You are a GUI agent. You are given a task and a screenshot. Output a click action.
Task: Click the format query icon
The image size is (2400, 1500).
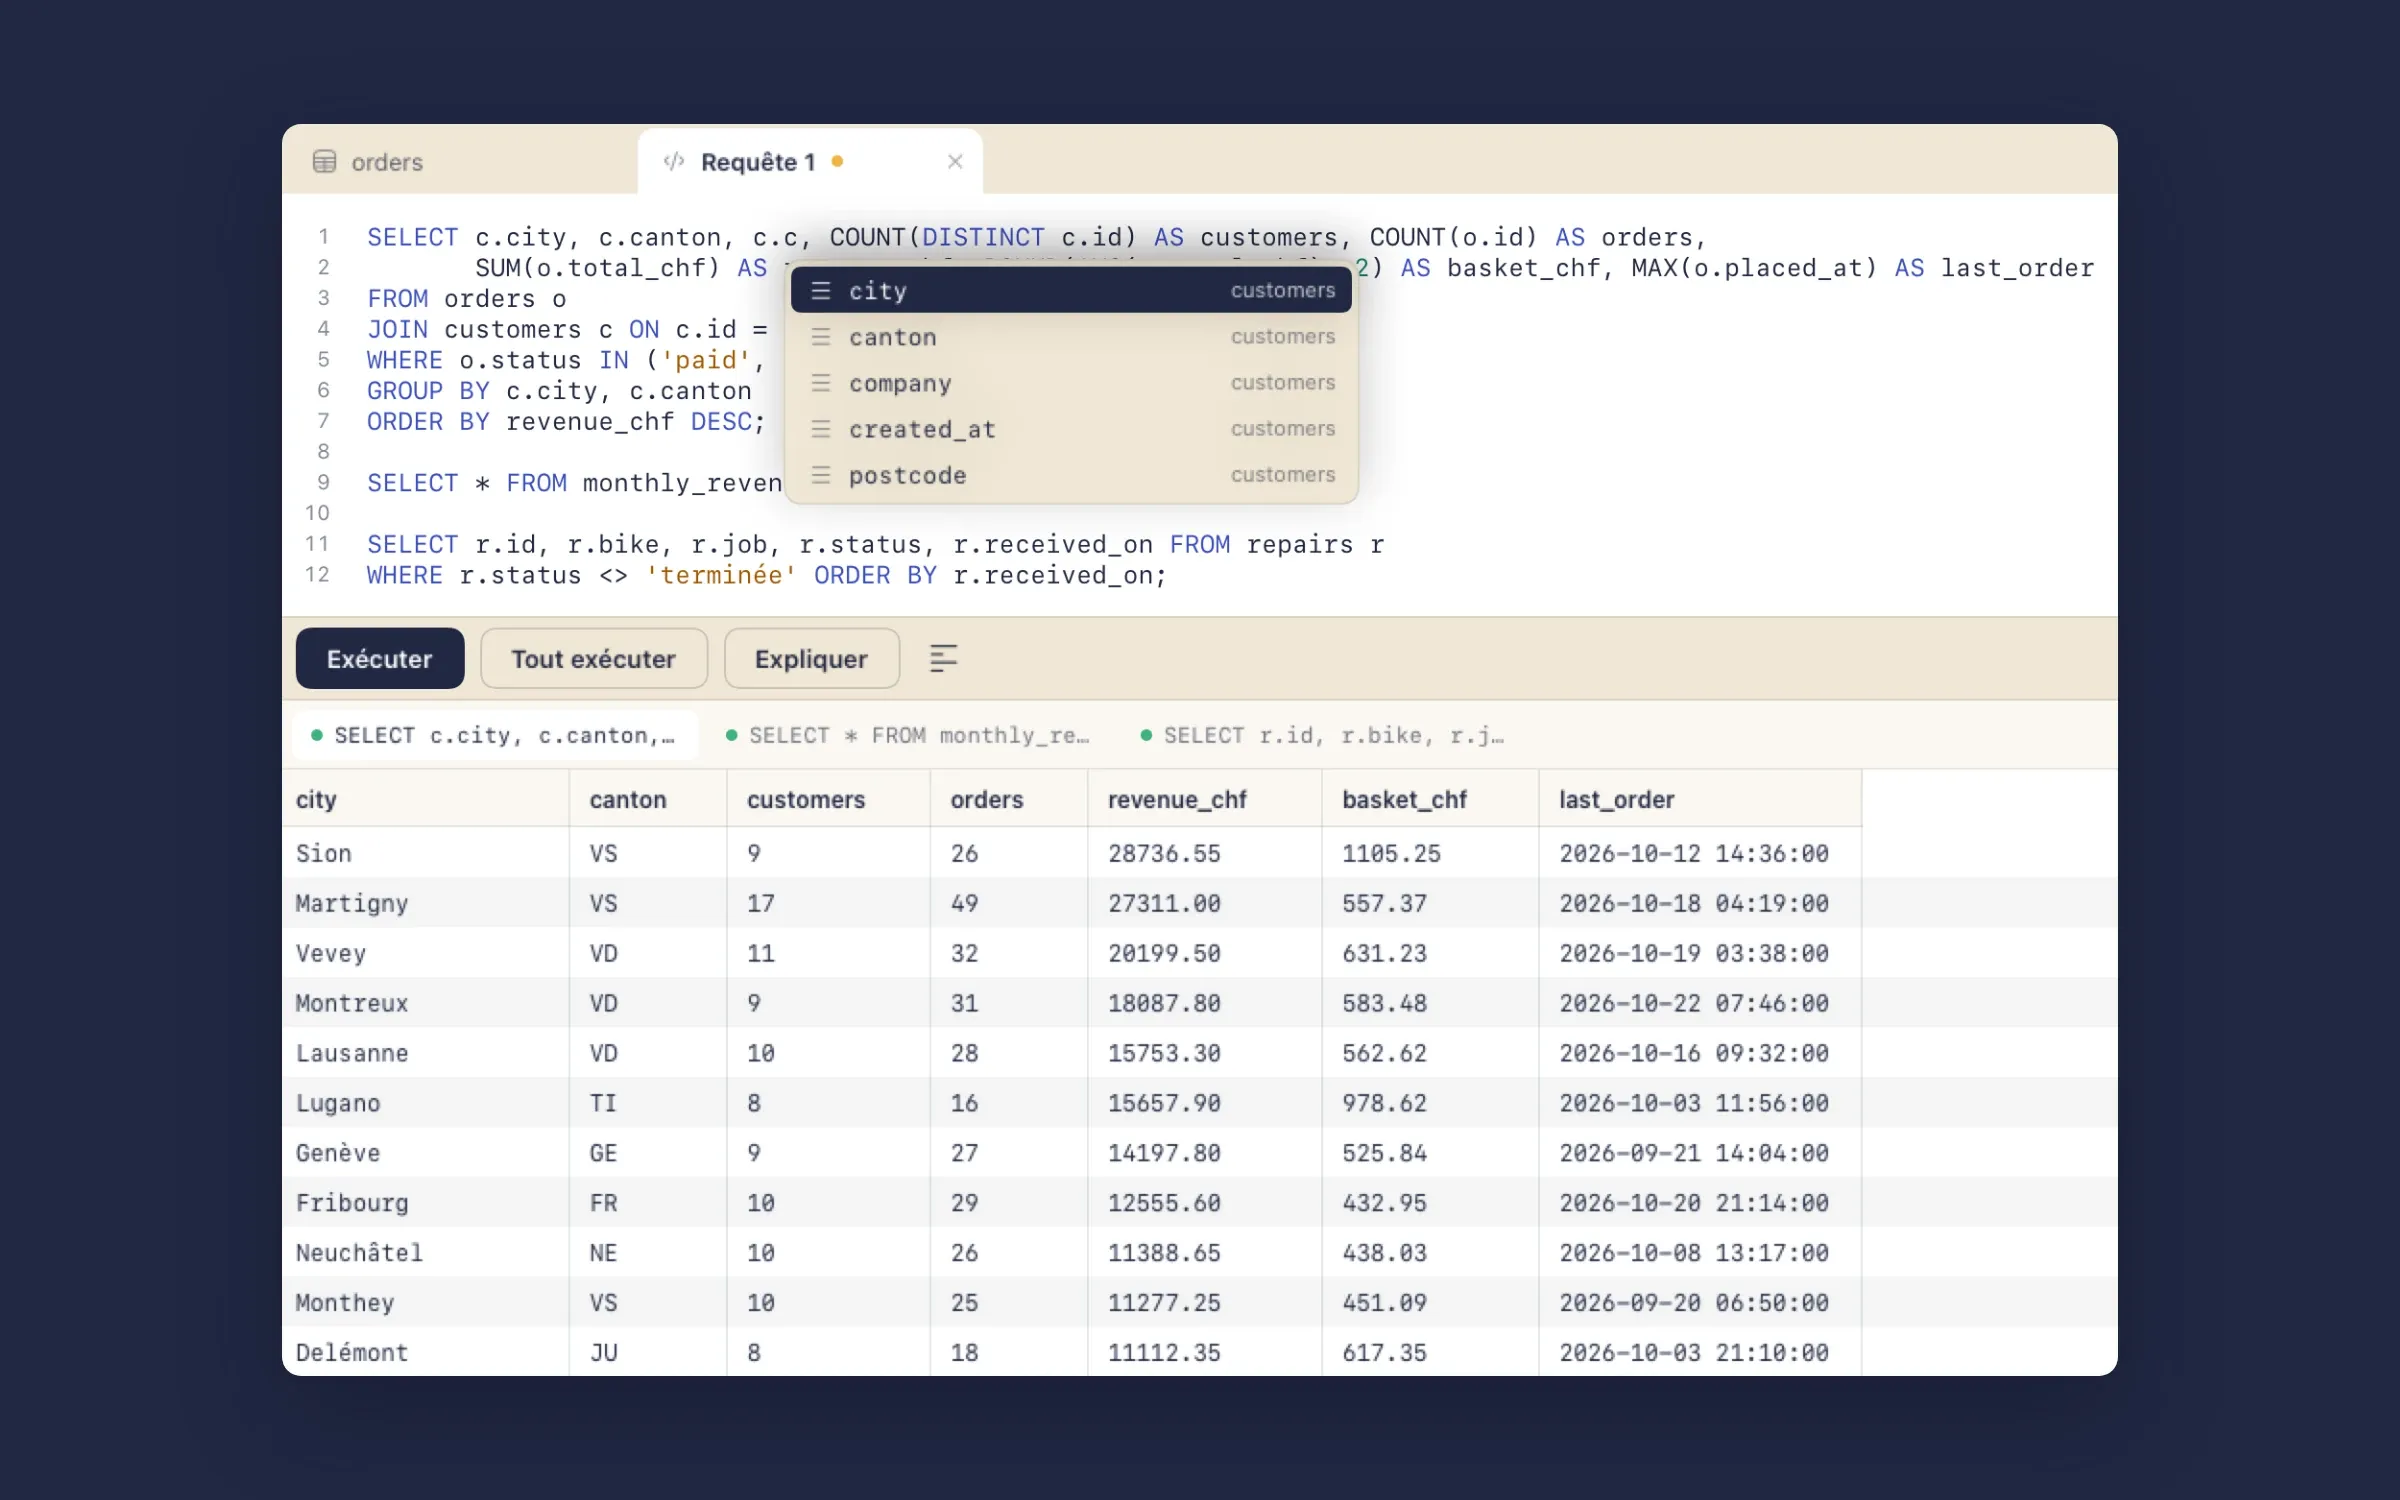tap(943, 658)
